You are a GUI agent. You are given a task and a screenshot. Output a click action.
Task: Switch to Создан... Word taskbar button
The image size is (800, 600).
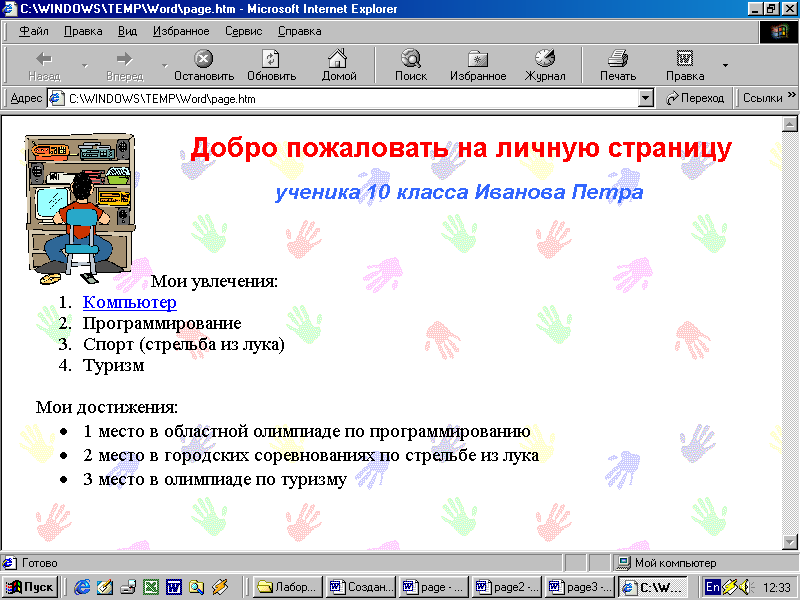361,587
